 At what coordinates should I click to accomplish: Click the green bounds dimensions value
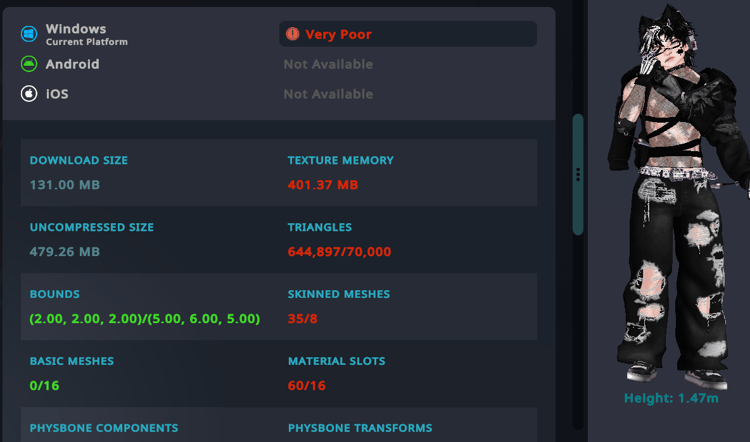pos(145,319)
